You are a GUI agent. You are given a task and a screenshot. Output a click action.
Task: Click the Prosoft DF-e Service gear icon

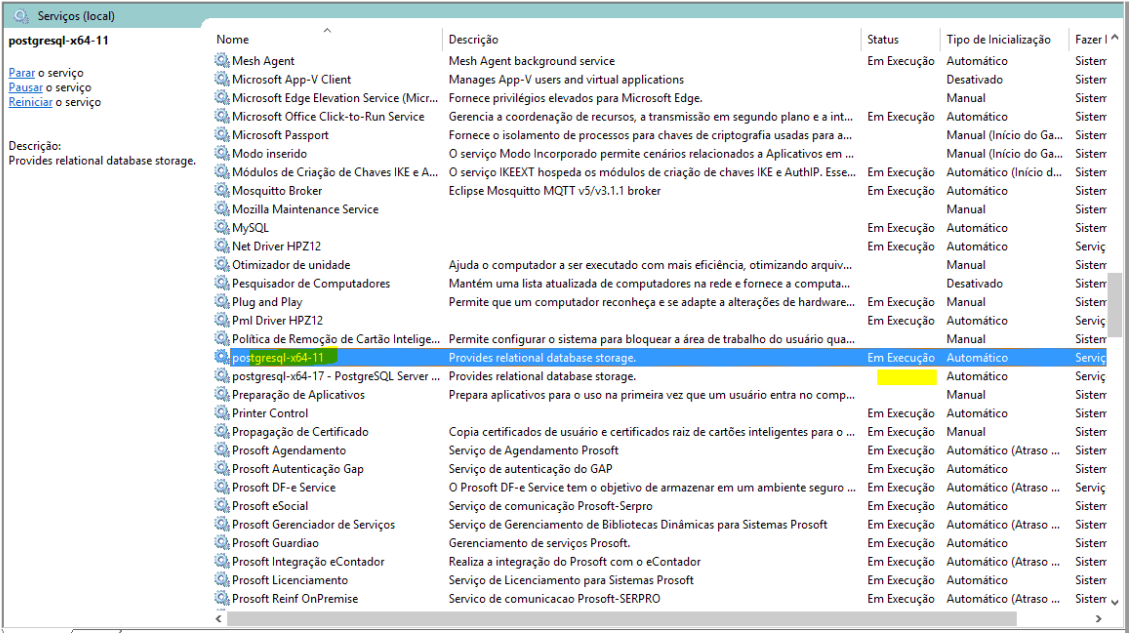(x=222, y=487)
